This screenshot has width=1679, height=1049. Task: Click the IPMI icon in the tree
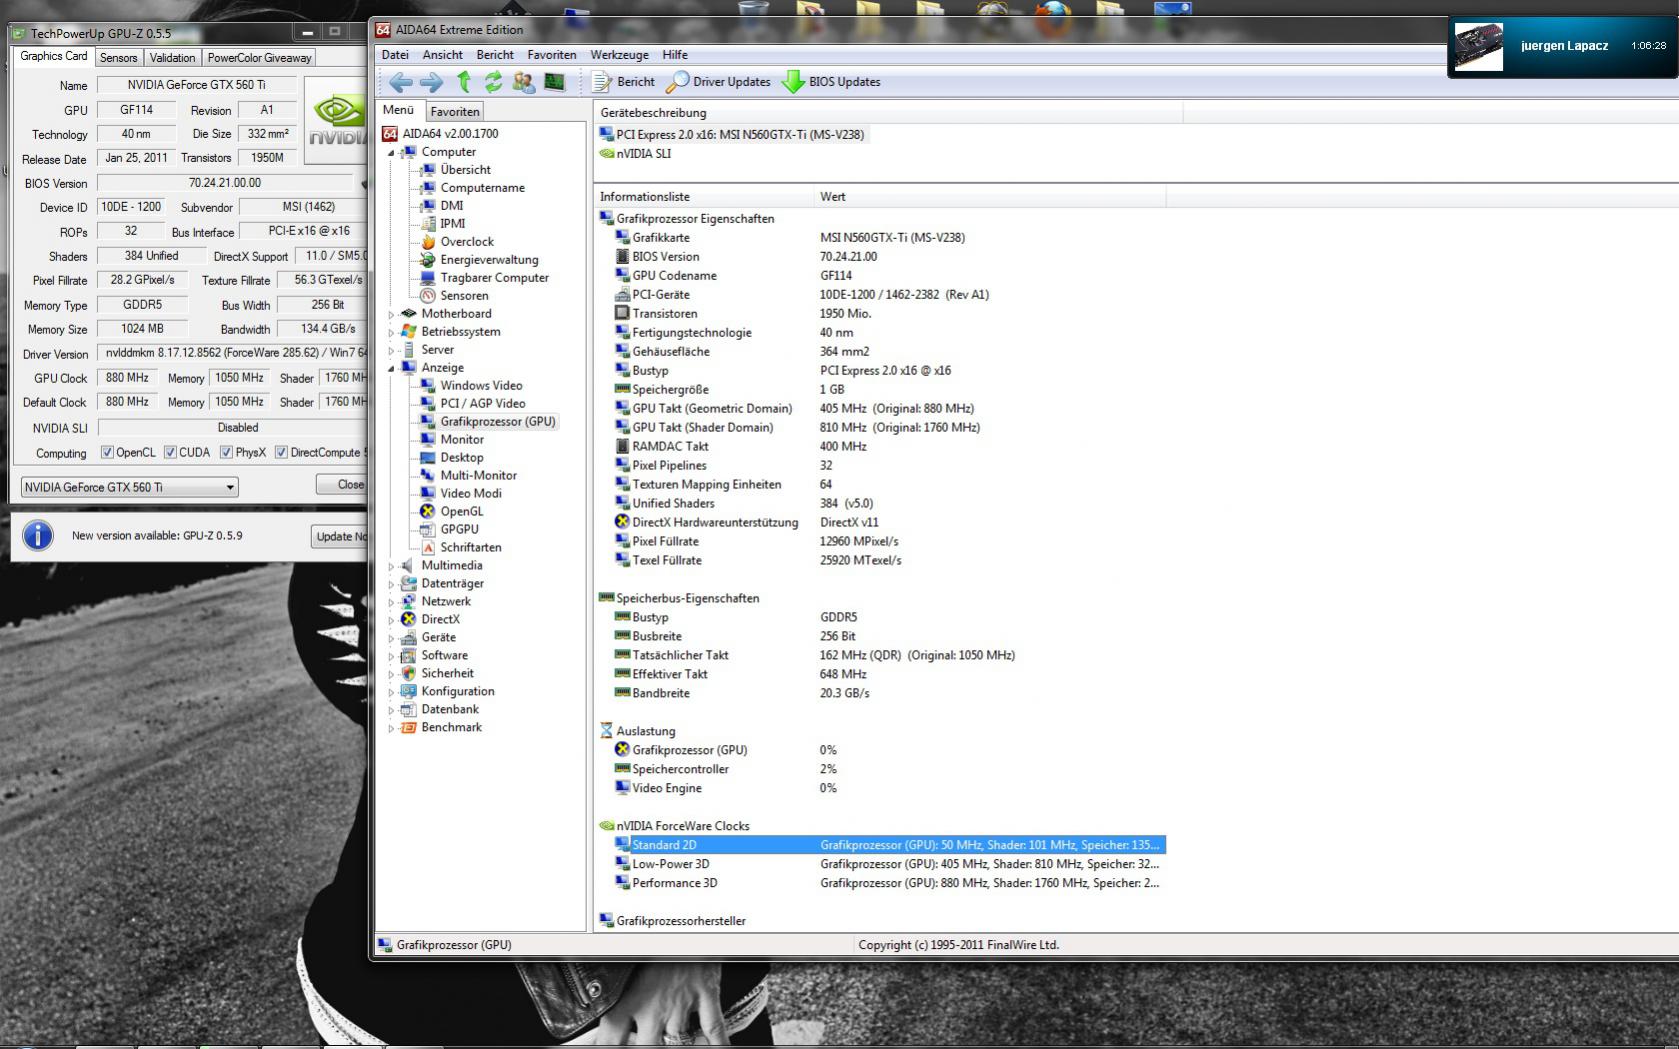click(428, 224)
